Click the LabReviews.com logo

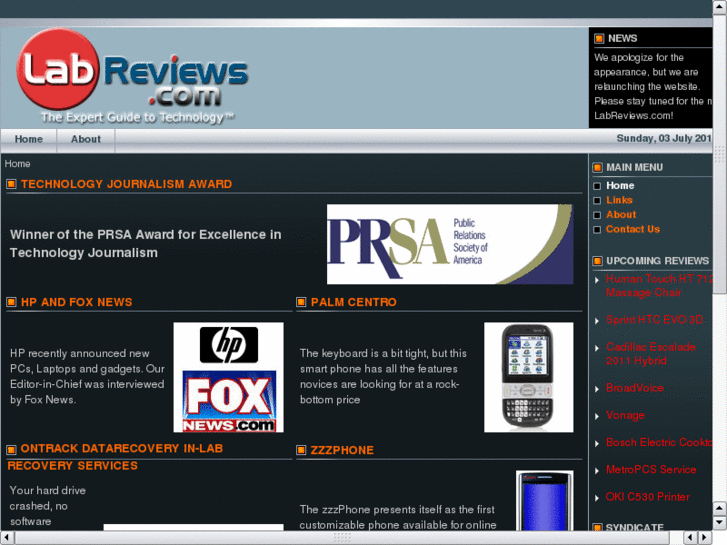(x=132, y=76)
